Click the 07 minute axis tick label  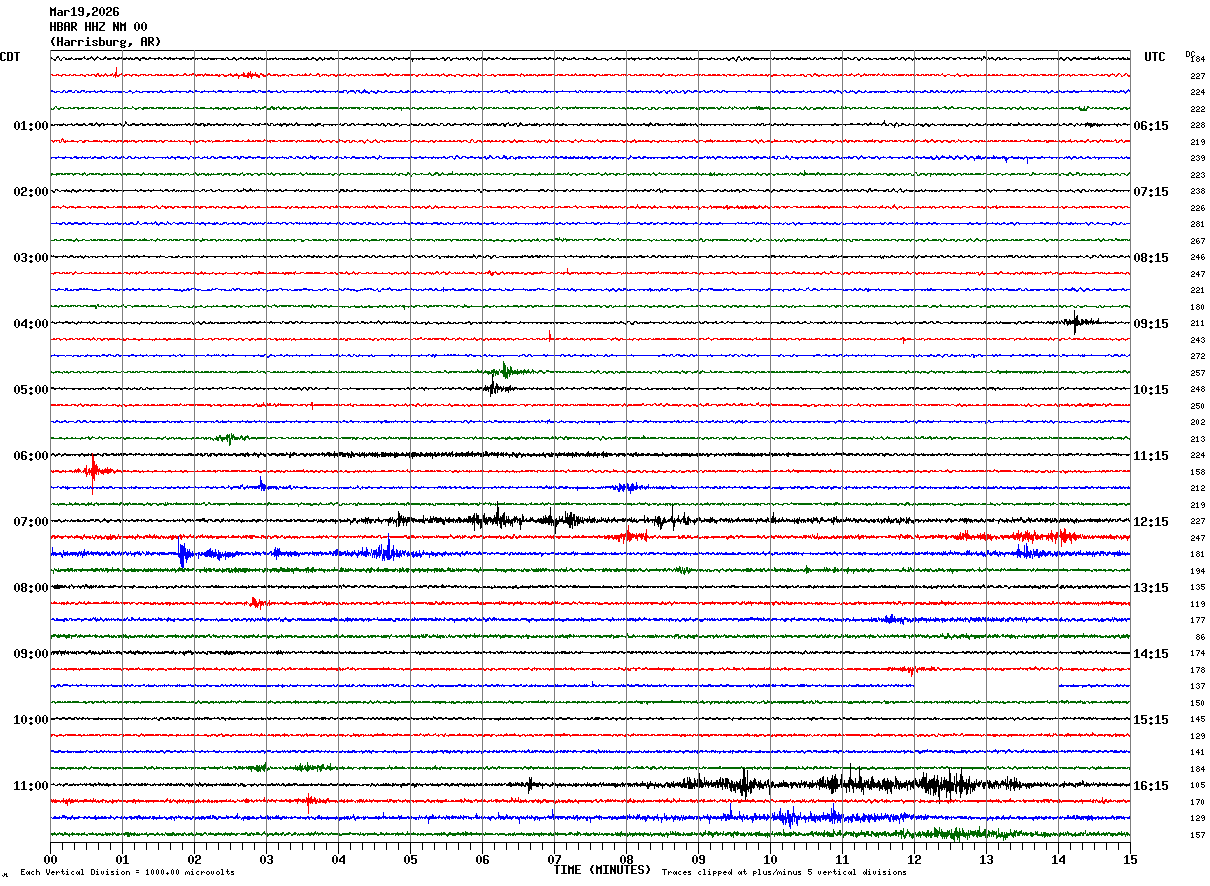(x=554, y=858)
